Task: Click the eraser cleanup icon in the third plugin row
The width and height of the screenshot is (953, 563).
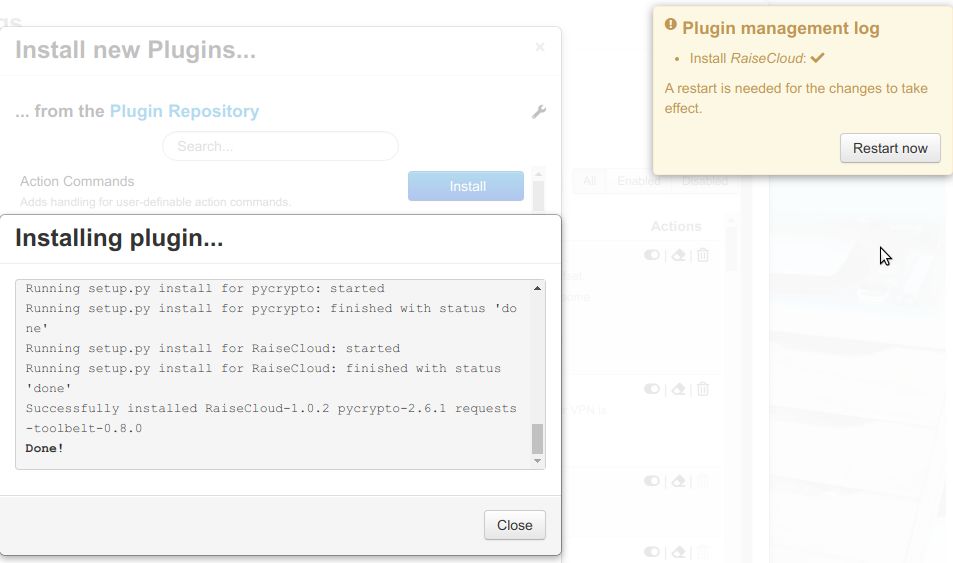Action: point(679,481)
